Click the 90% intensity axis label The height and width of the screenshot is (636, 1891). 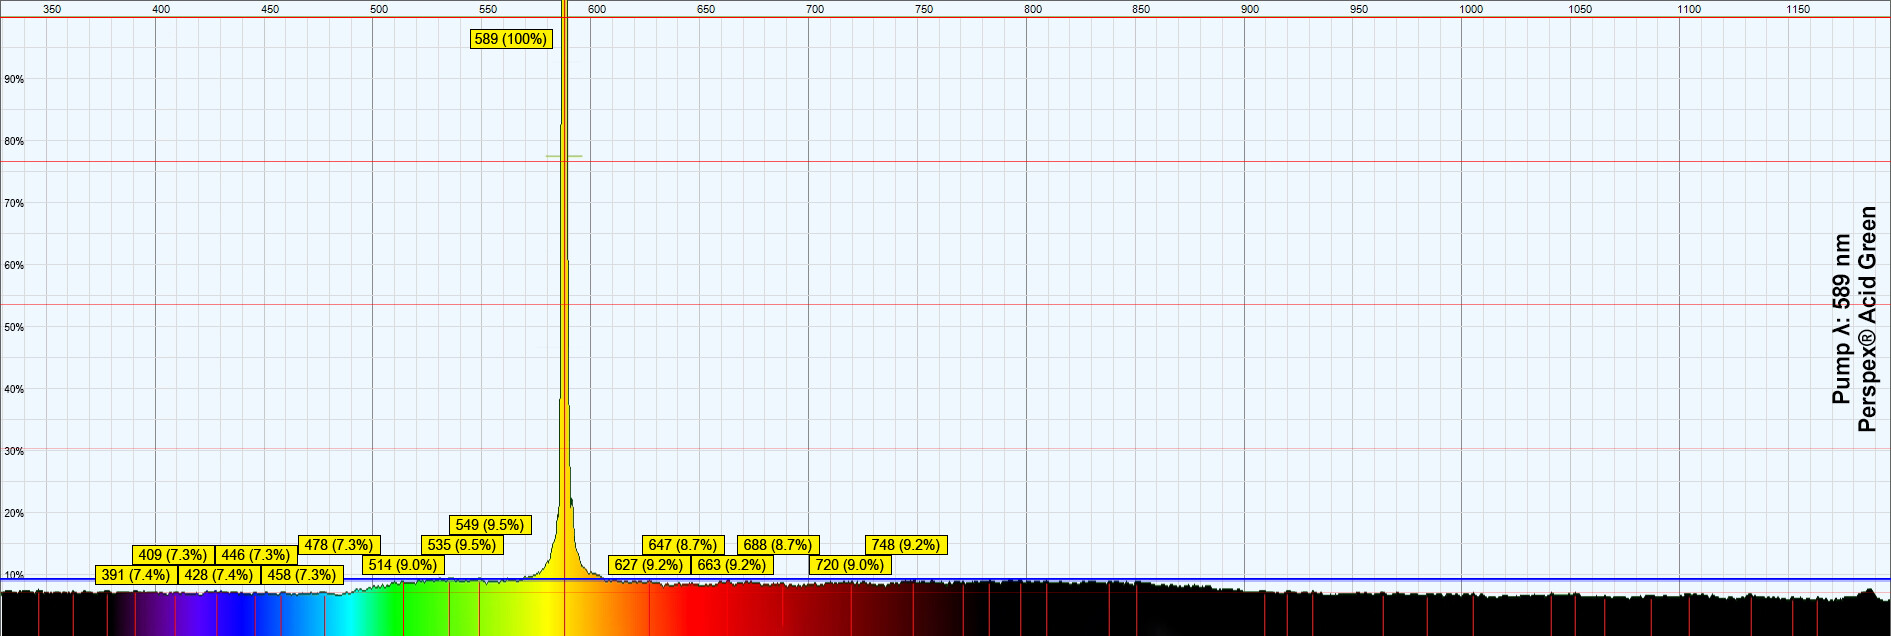[14, 79]
